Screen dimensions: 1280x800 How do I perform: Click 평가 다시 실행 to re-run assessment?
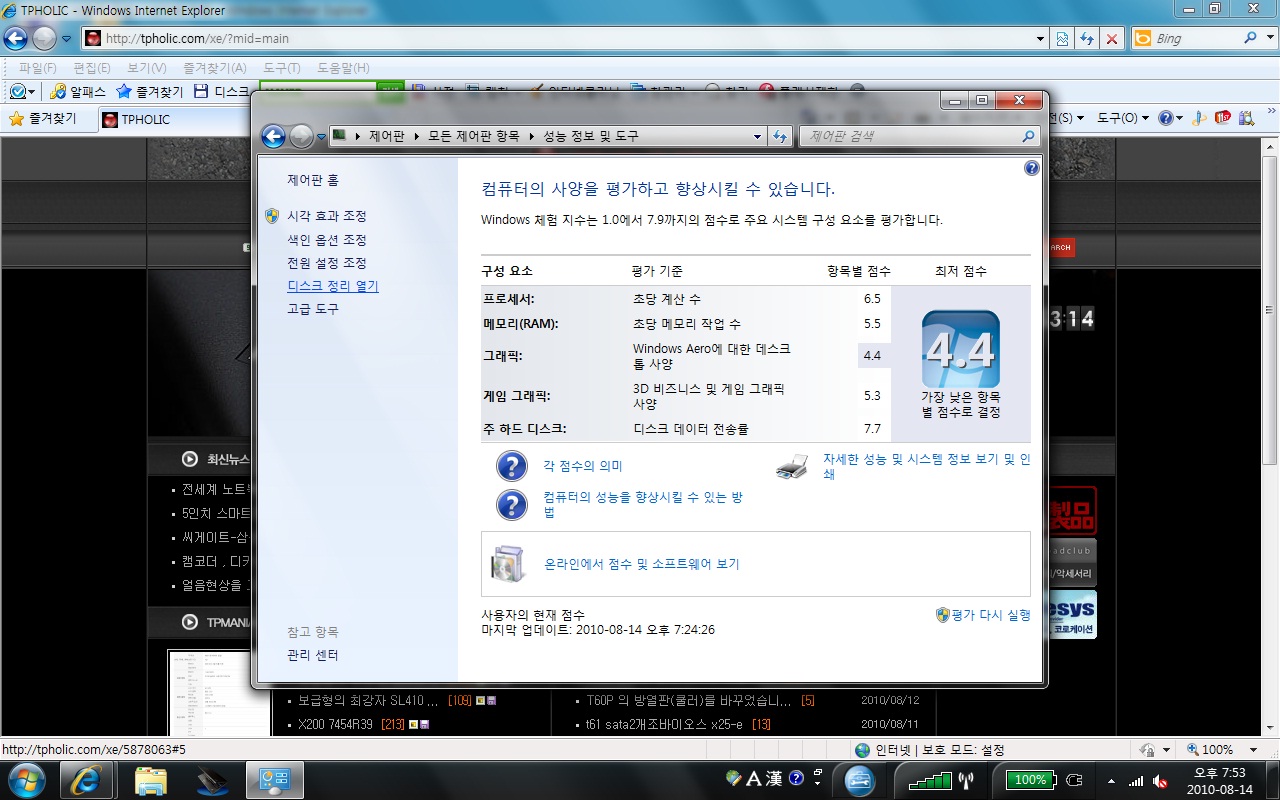point(983,615)
